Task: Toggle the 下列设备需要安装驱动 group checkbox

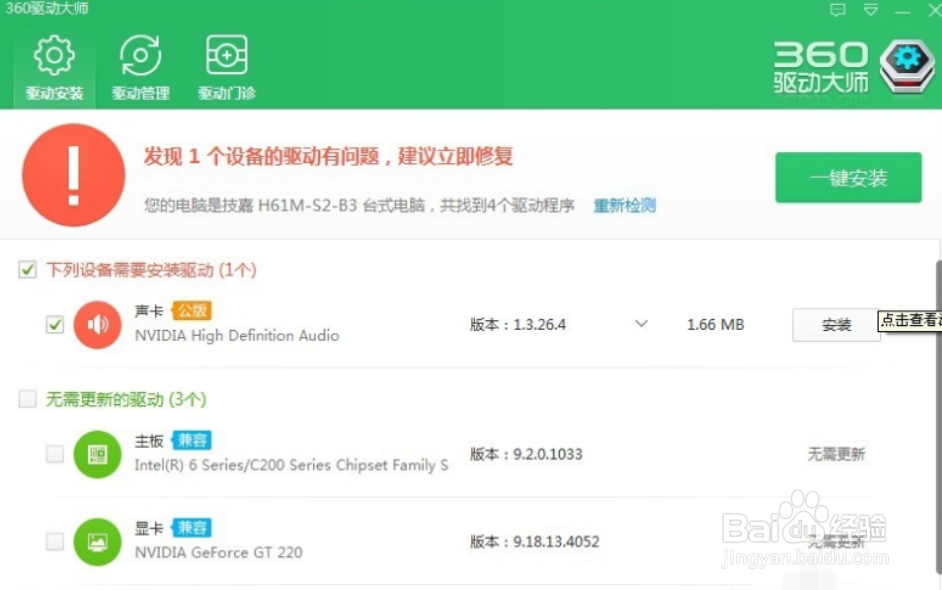Action: pyautogui.click(x=27, y=270)
